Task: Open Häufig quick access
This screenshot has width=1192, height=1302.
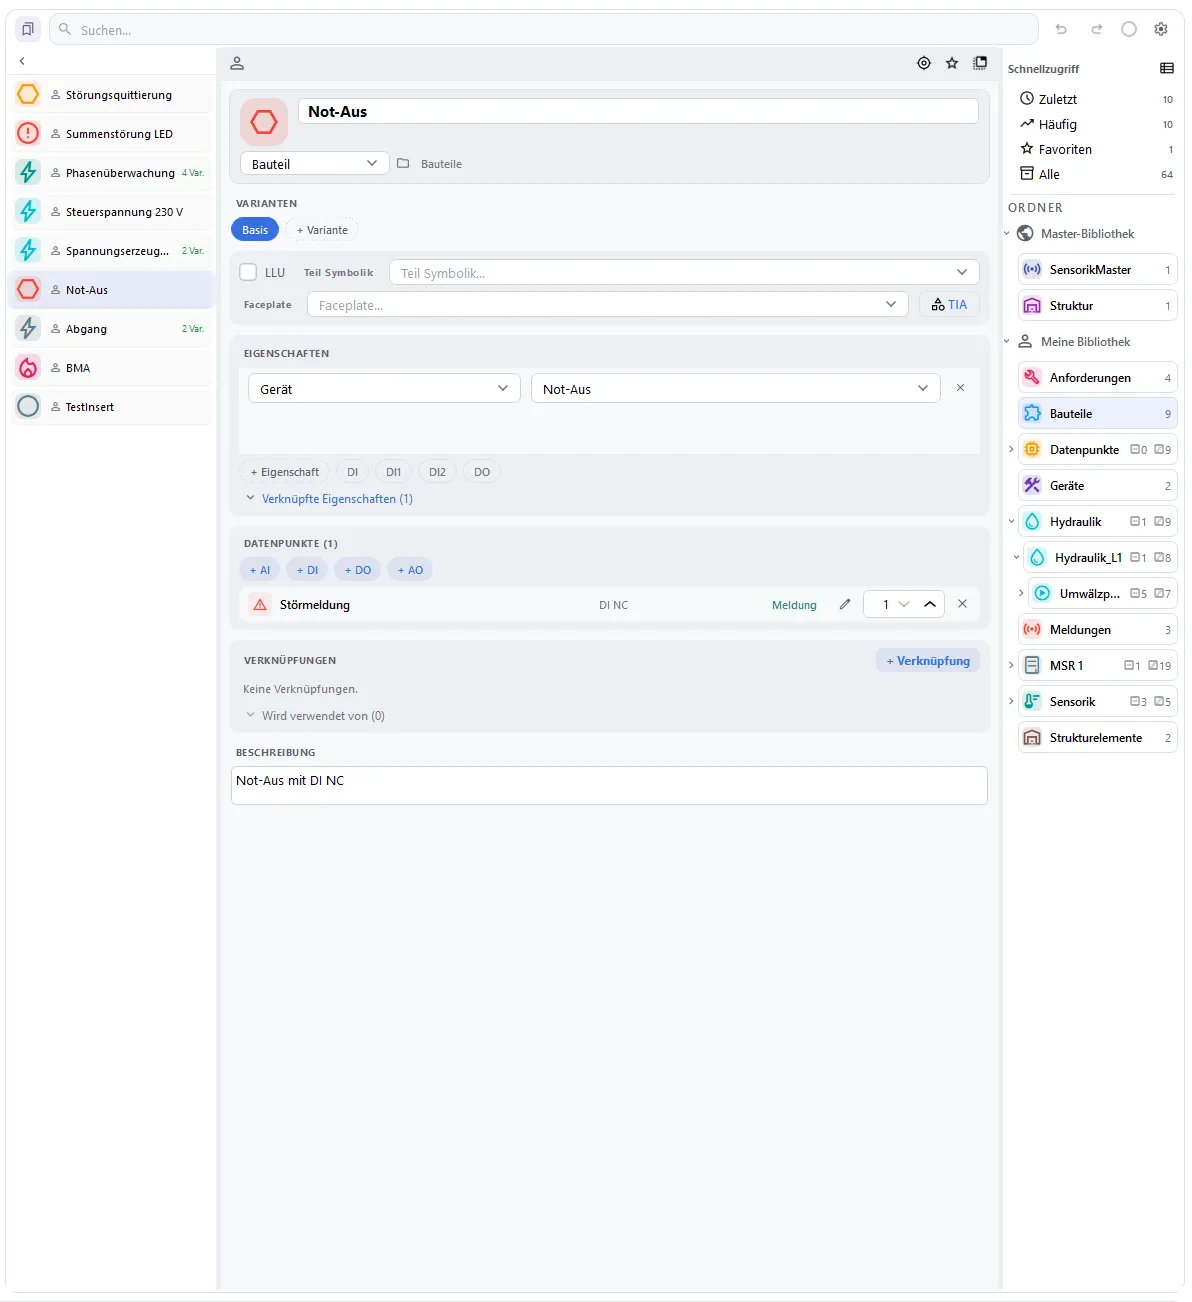Action: [x=1095, y=124]
